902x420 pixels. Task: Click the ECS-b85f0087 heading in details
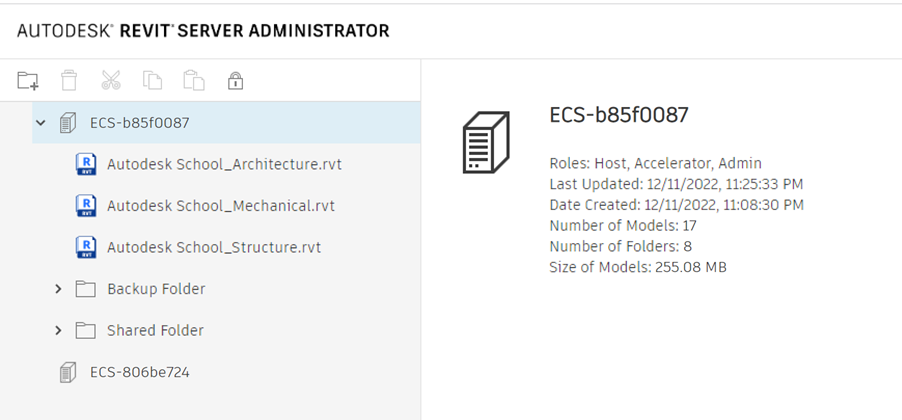(618, 115)
